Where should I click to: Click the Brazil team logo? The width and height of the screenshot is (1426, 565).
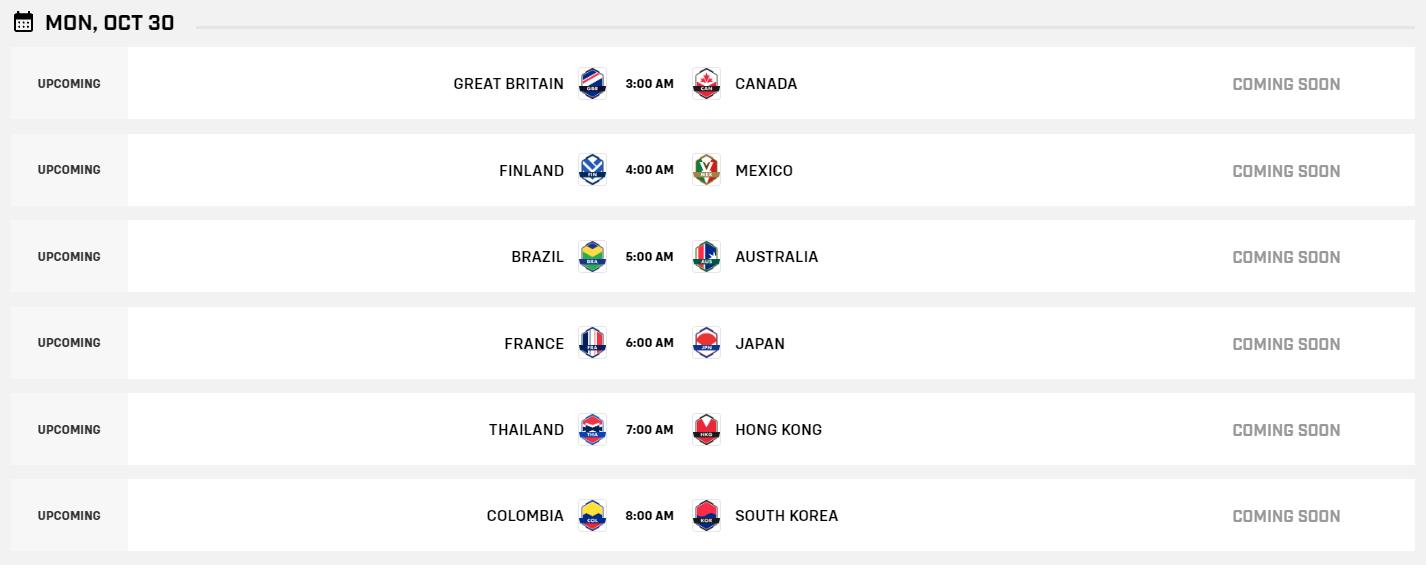coord(592,256)
